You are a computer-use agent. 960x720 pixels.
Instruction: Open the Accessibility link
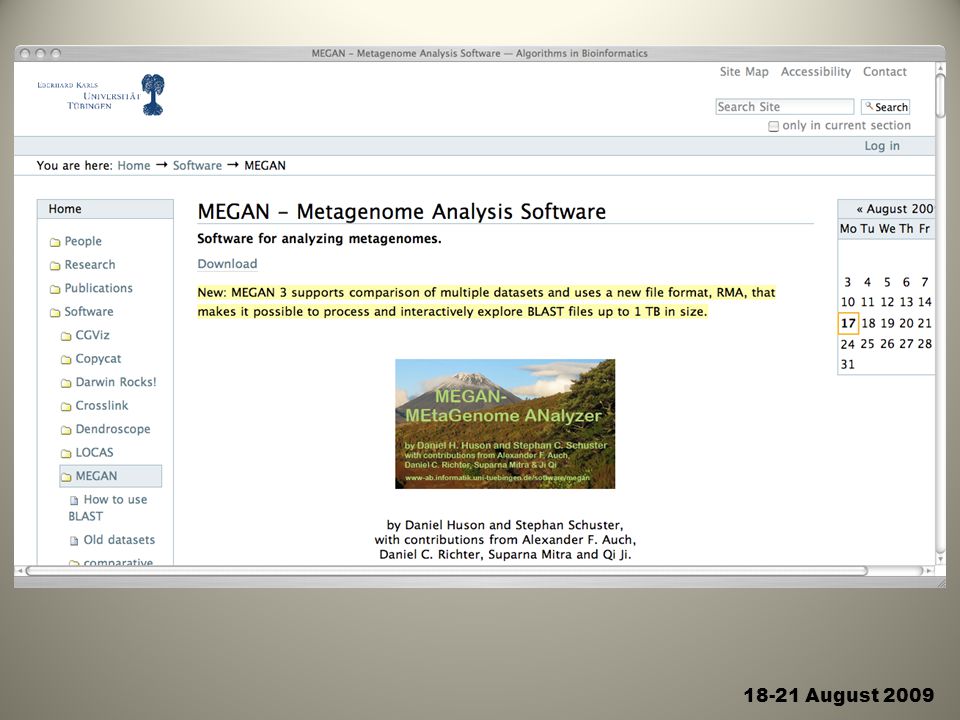click(x=816, y=72)
